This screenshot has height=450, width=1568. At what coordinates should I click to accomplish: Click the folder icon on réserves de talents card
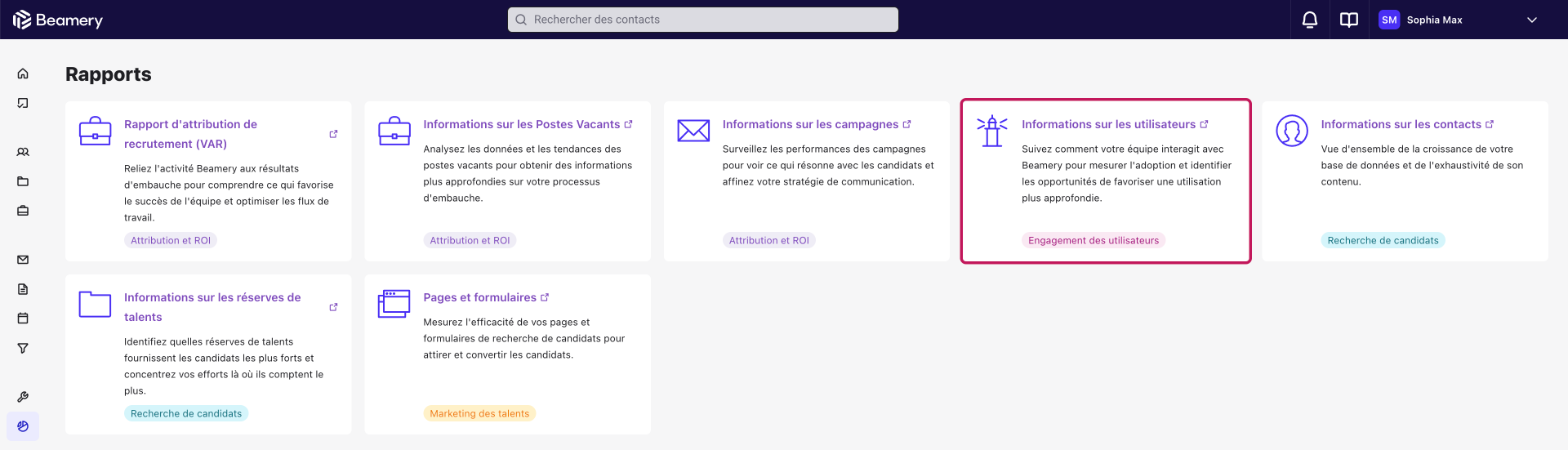point(95,304)
